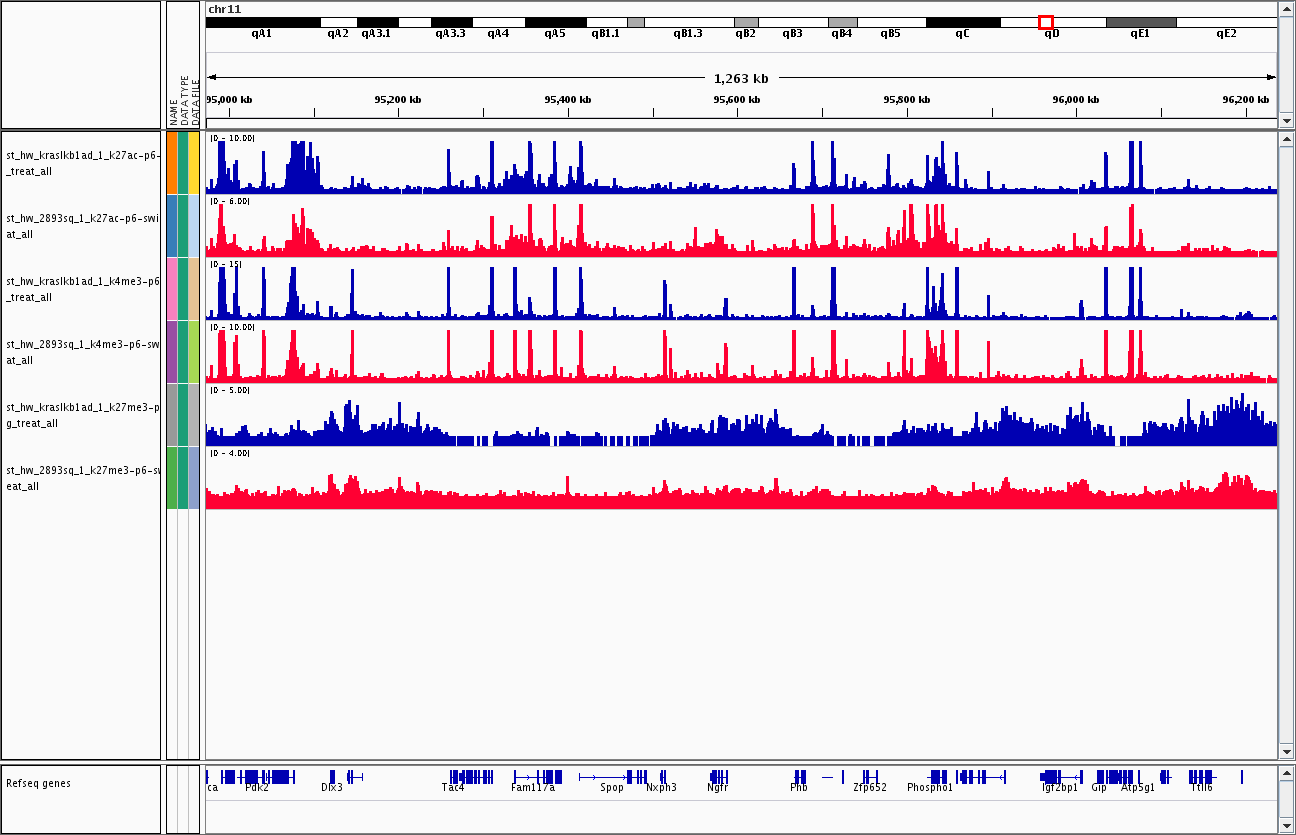Click the pink attribute swatch of k4me3 kraslkb1 track
Image resolution: width=1296 pixels, height=835 pixels.
click(172, 288)
